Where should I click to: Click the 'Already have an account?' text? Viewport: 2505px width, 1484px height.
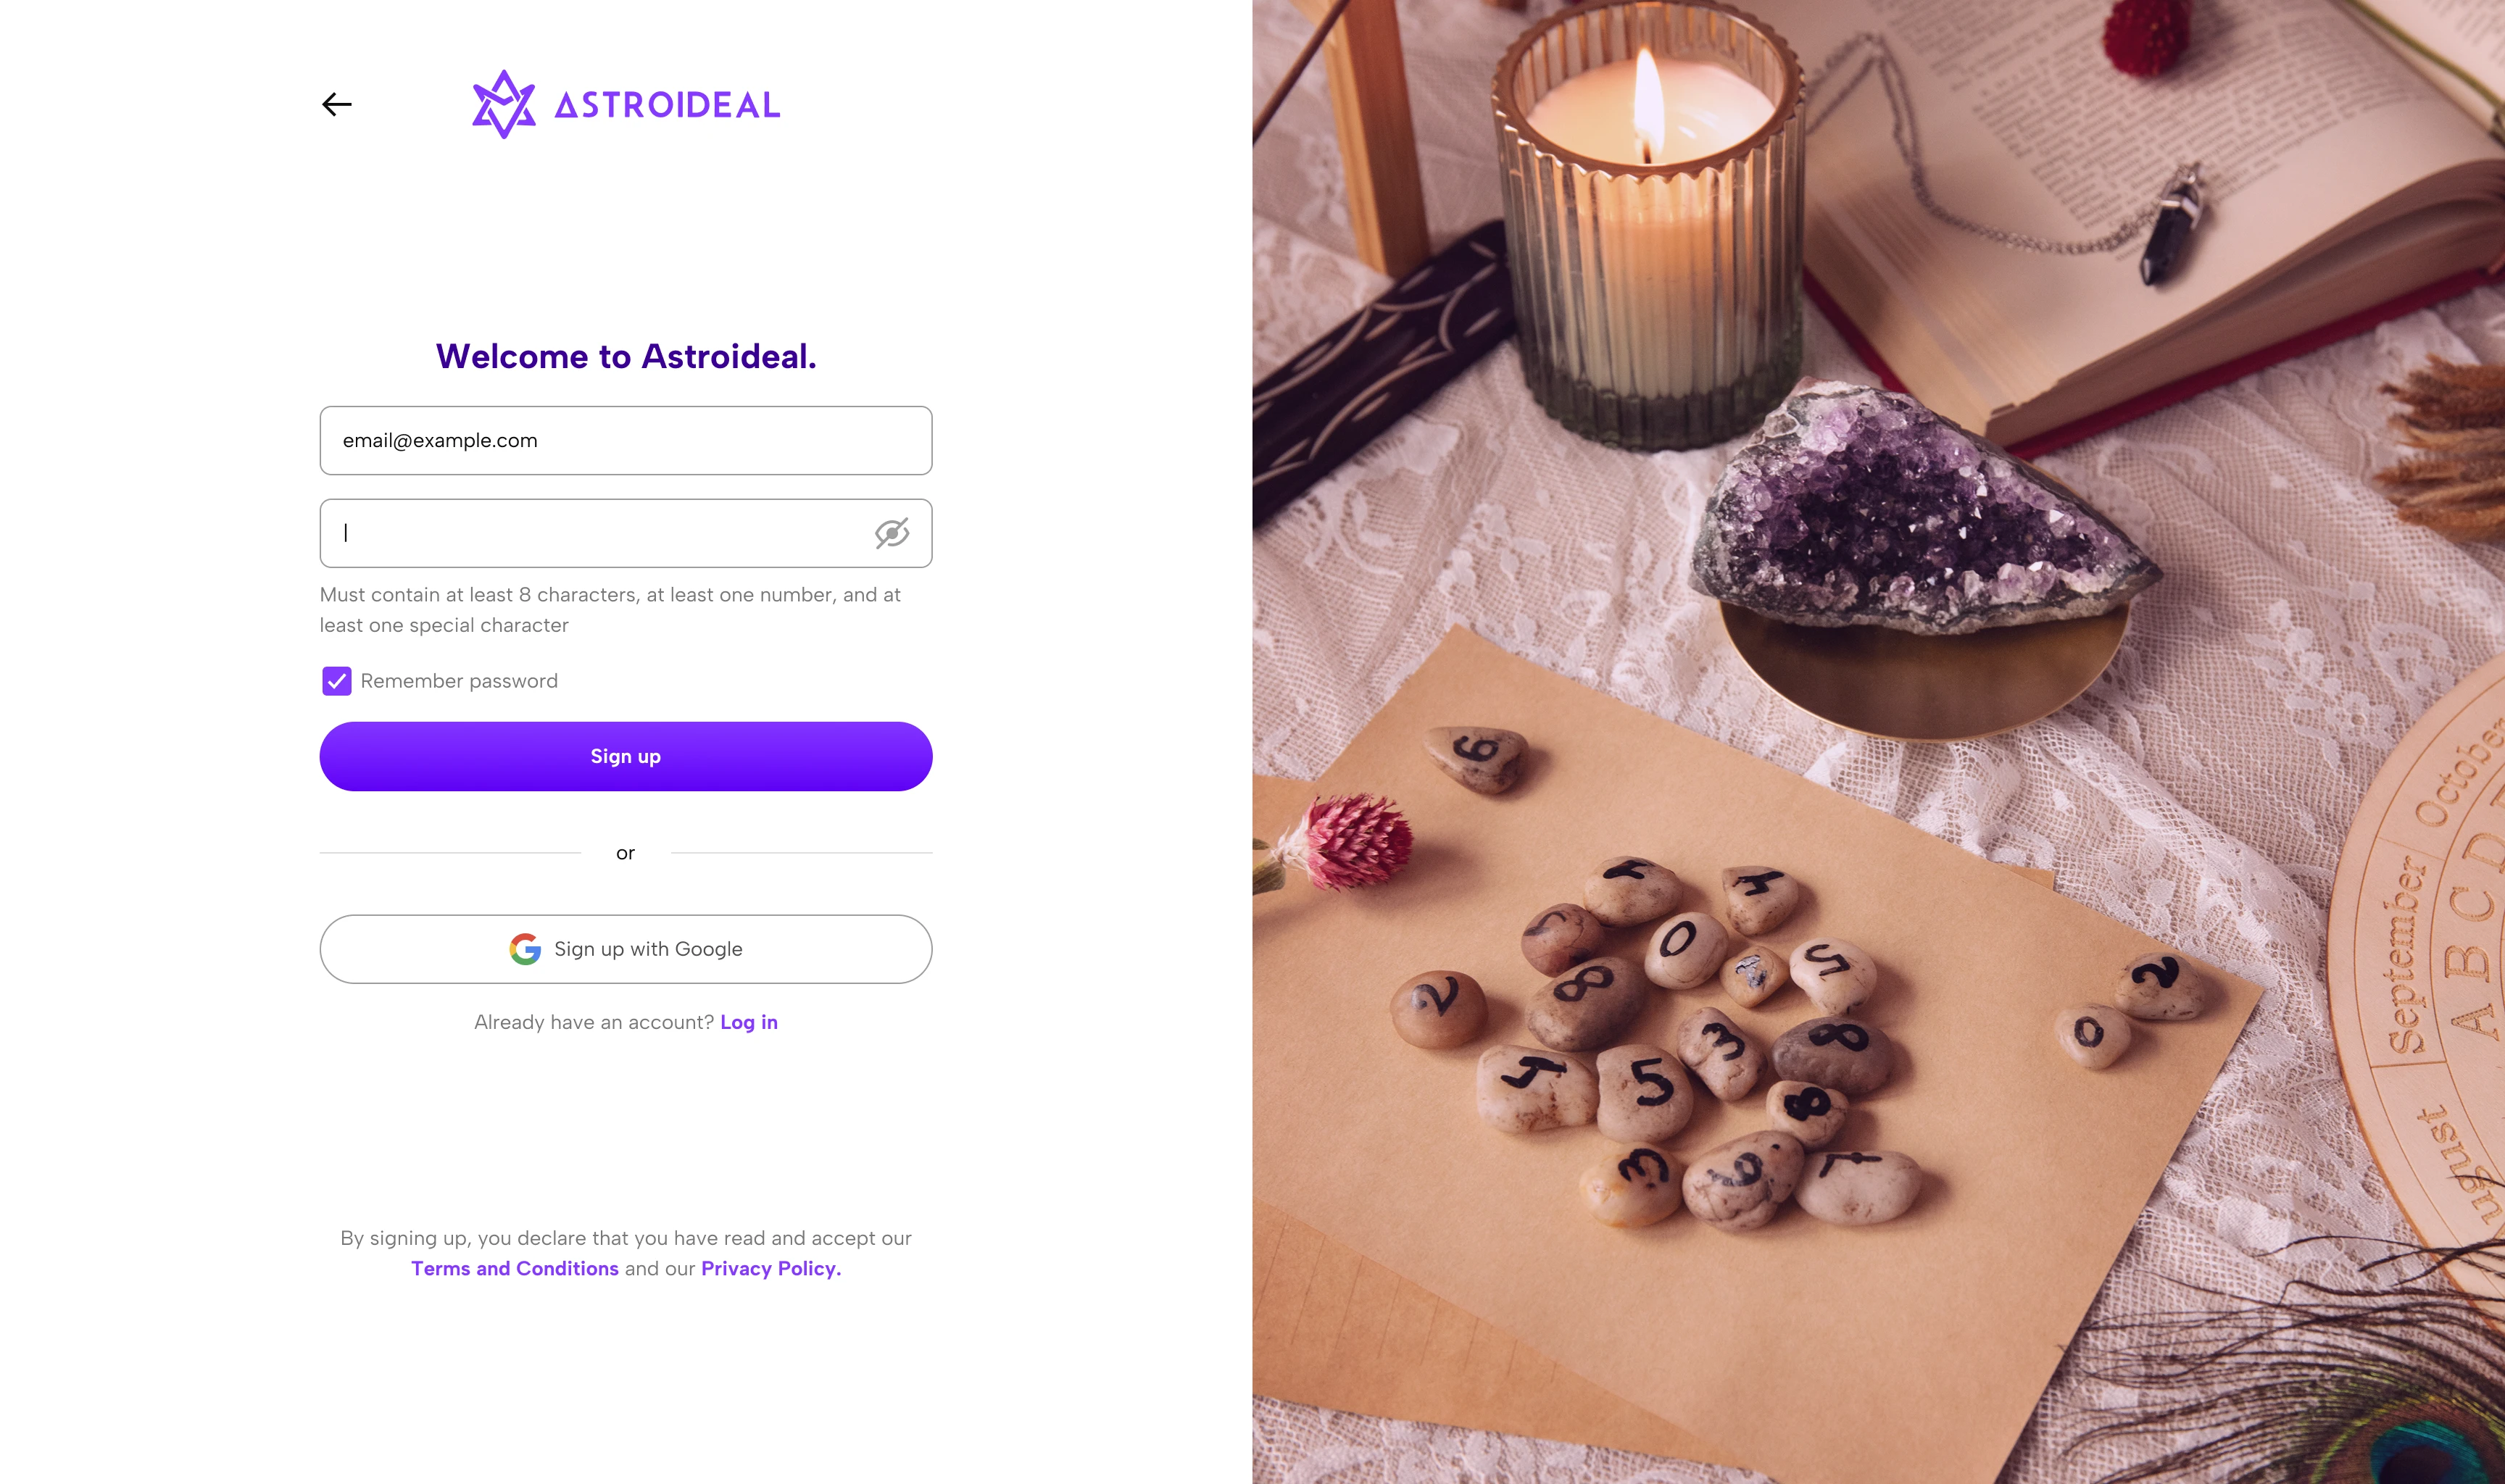tap(594, 1022)
